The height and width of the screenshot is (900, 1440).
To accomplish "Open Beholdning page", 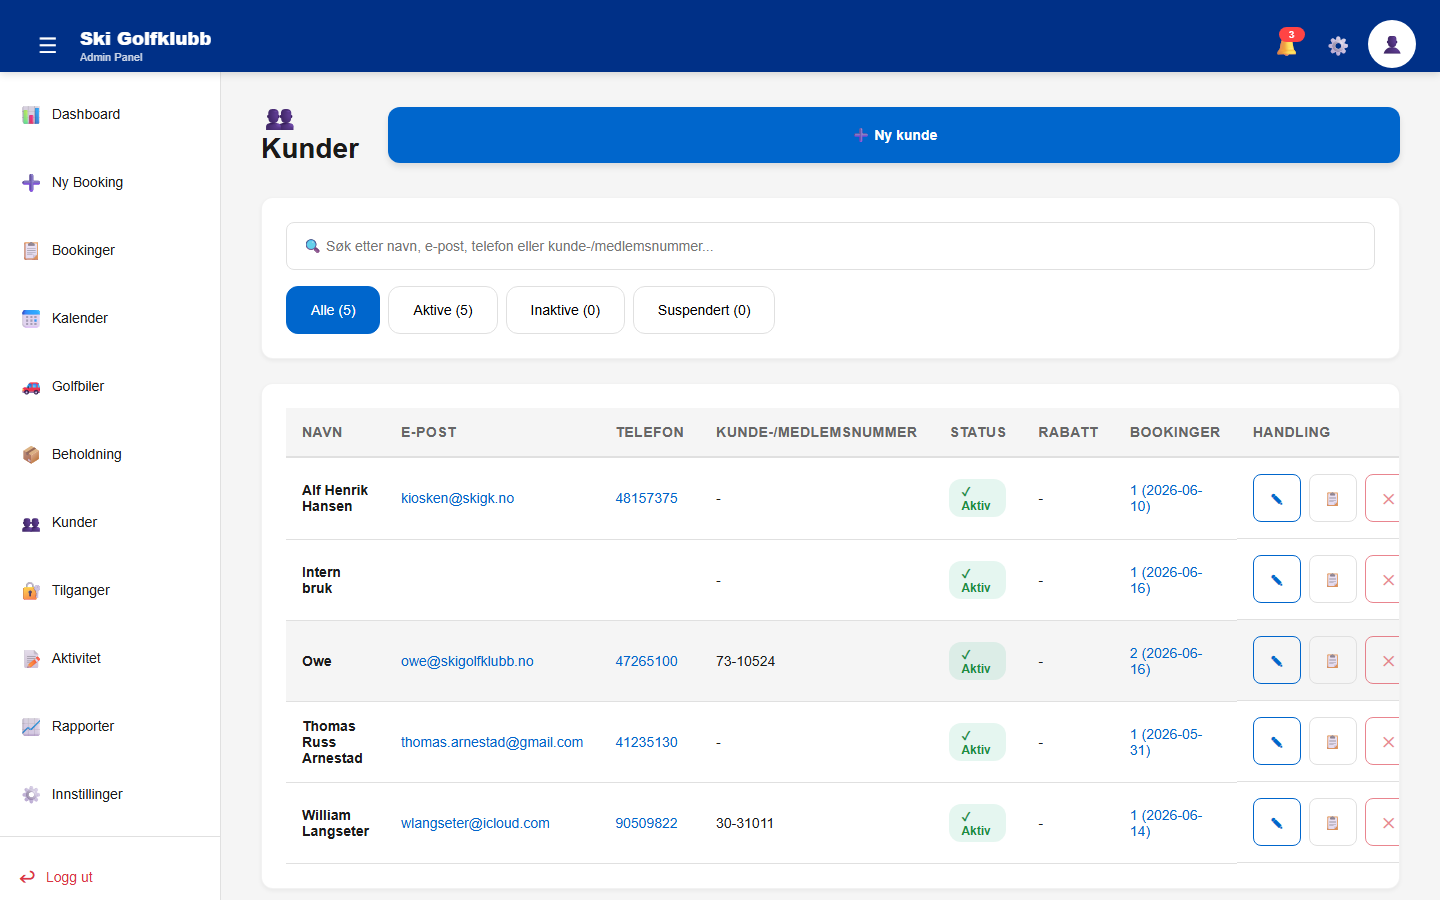I will tap(110, 454).
